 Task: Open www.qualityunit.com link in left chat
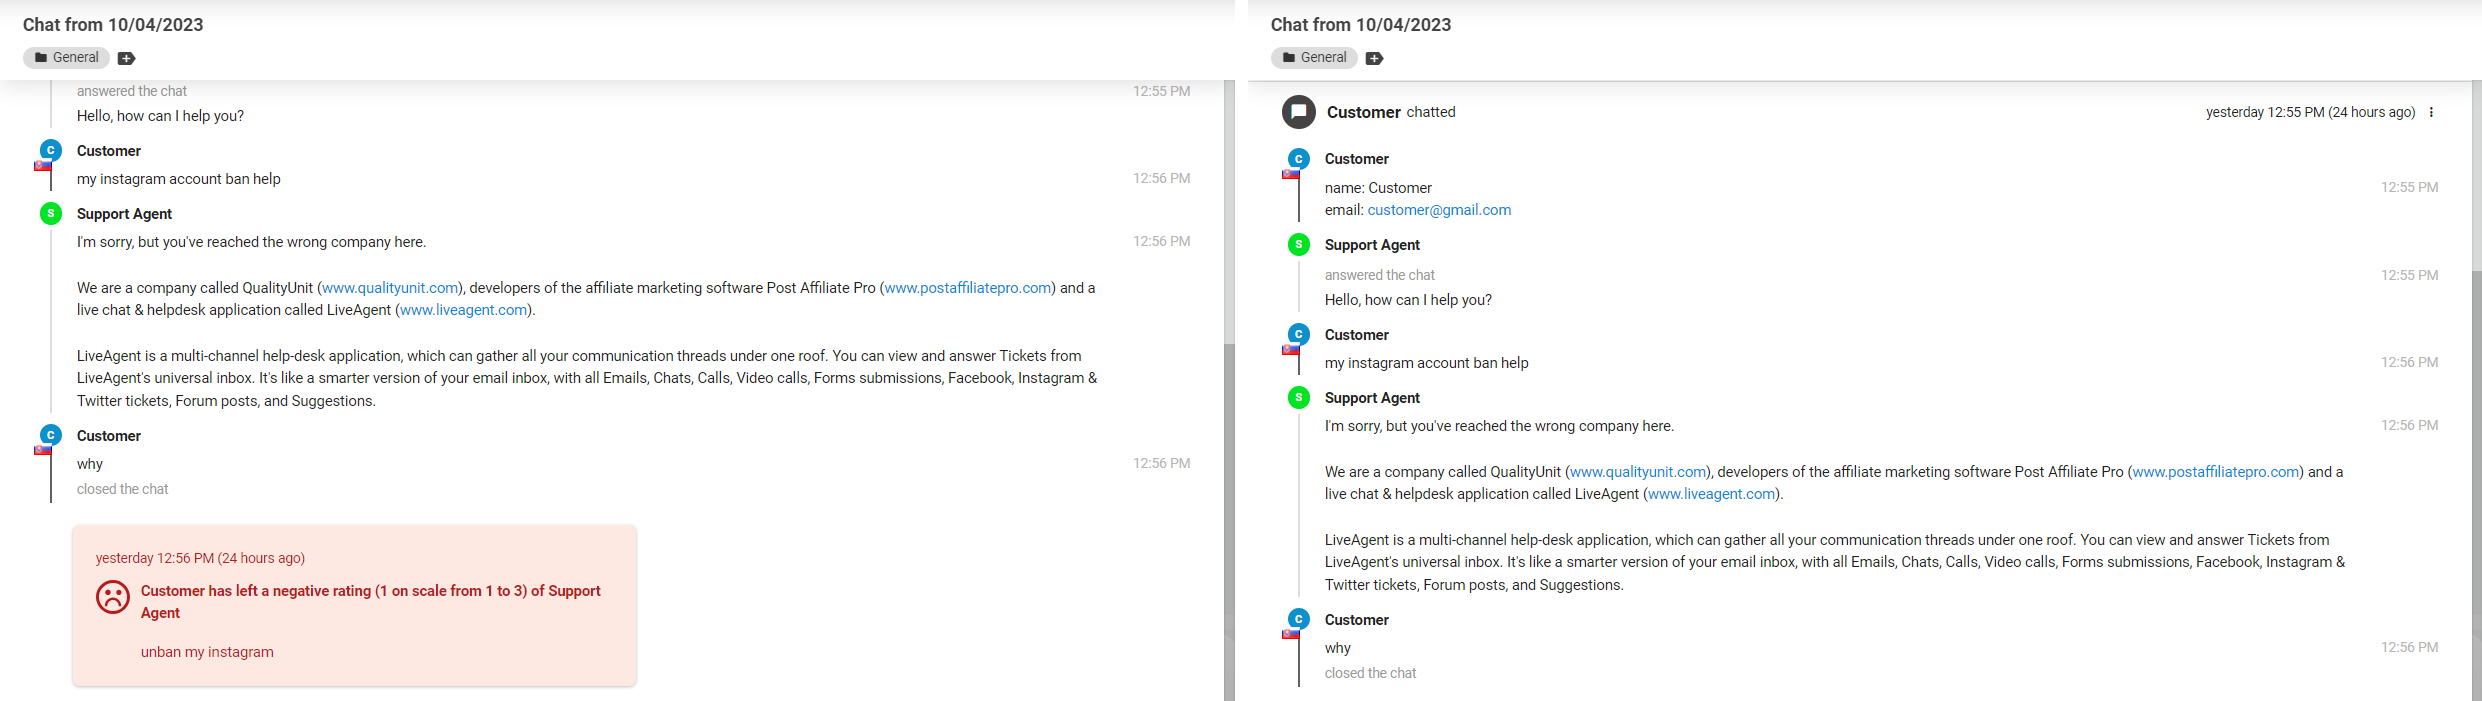click(x=390, y=288)
